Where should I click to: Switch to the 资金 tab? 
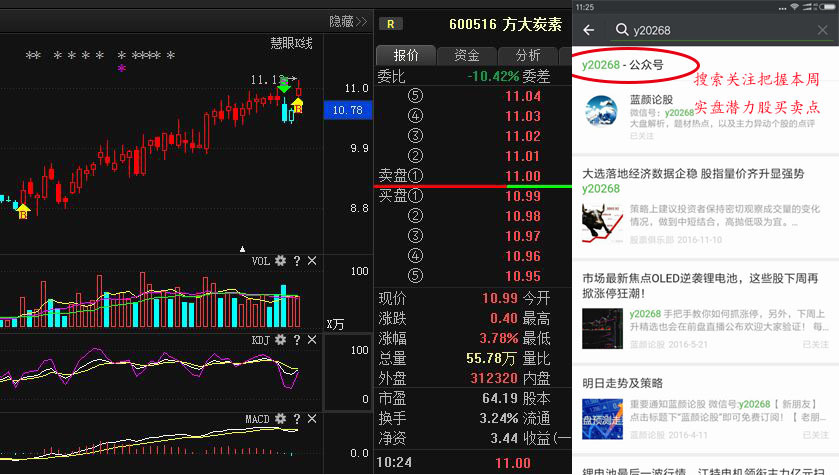(467, 55)
